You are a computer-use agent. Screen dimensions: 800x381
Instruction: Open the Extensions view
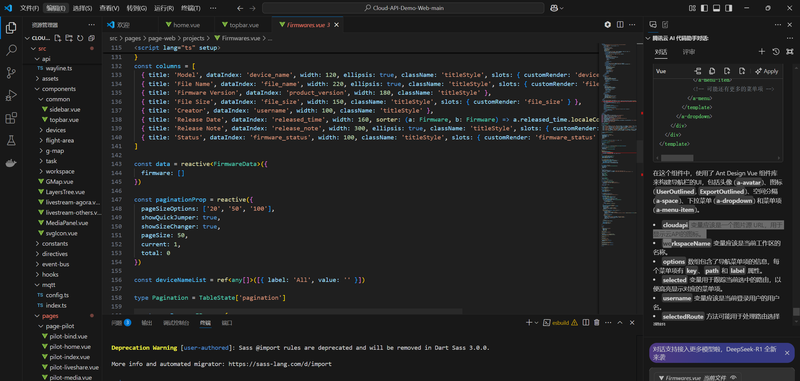(x=11, y=118)
